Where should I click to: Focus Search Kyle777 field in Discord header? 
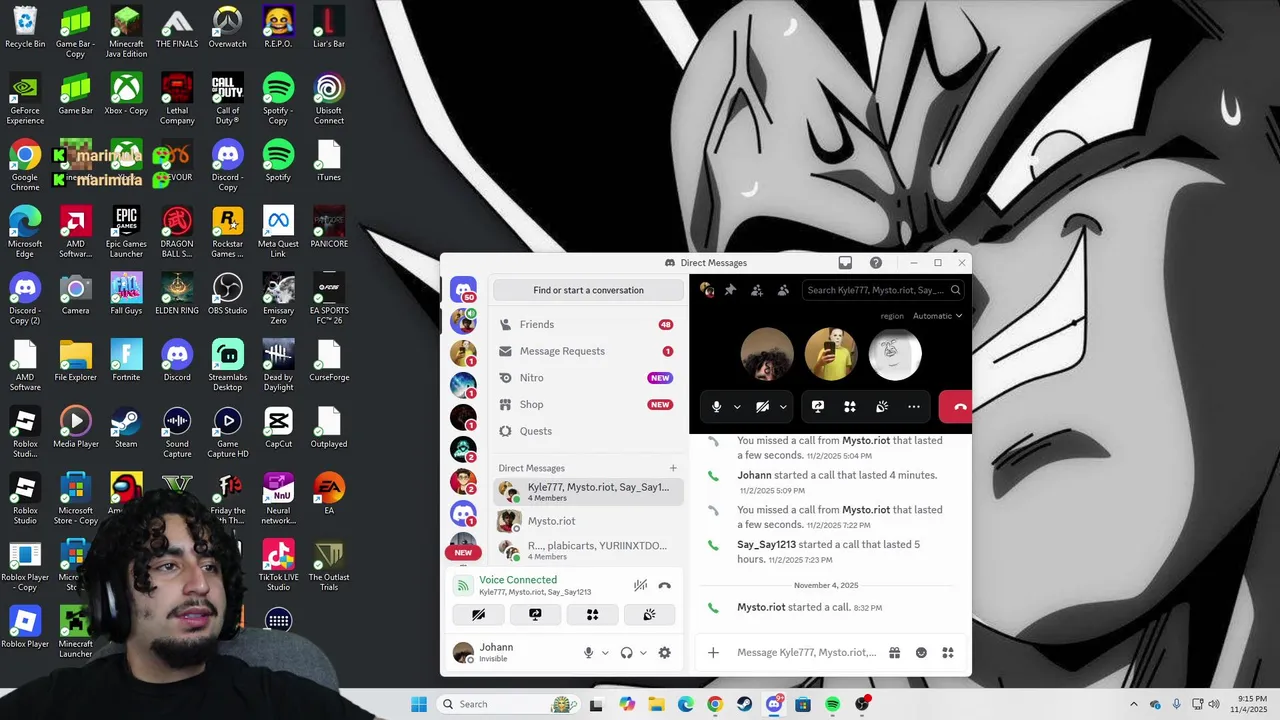click(x=882, y=290)
